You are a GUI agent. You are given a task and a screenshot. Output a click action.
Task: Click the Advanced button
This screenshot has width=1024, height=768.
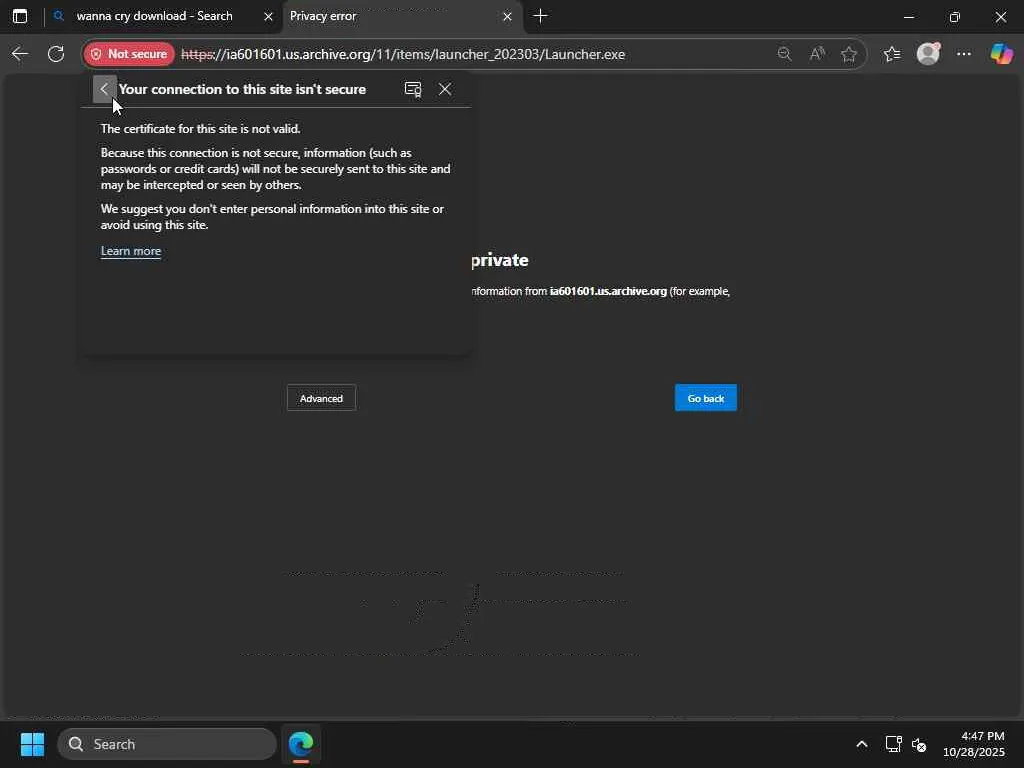click(x=321, y=398)
